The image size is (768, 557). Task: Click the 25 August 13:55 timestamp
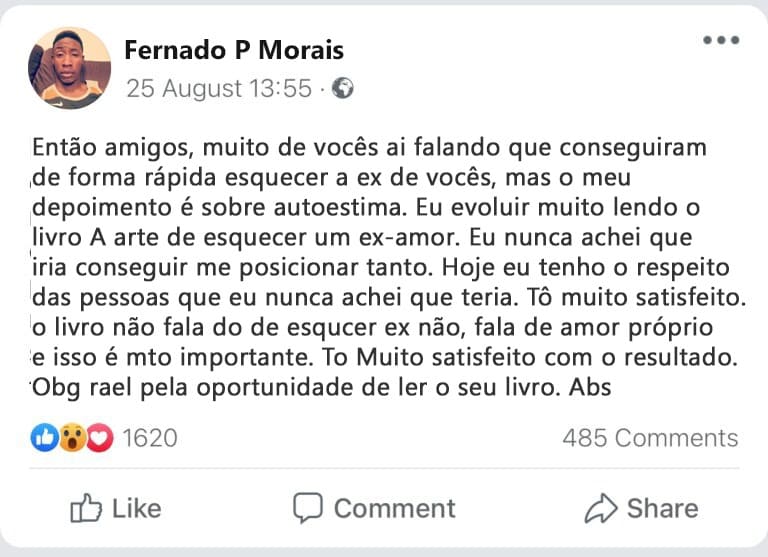[218, 88]
